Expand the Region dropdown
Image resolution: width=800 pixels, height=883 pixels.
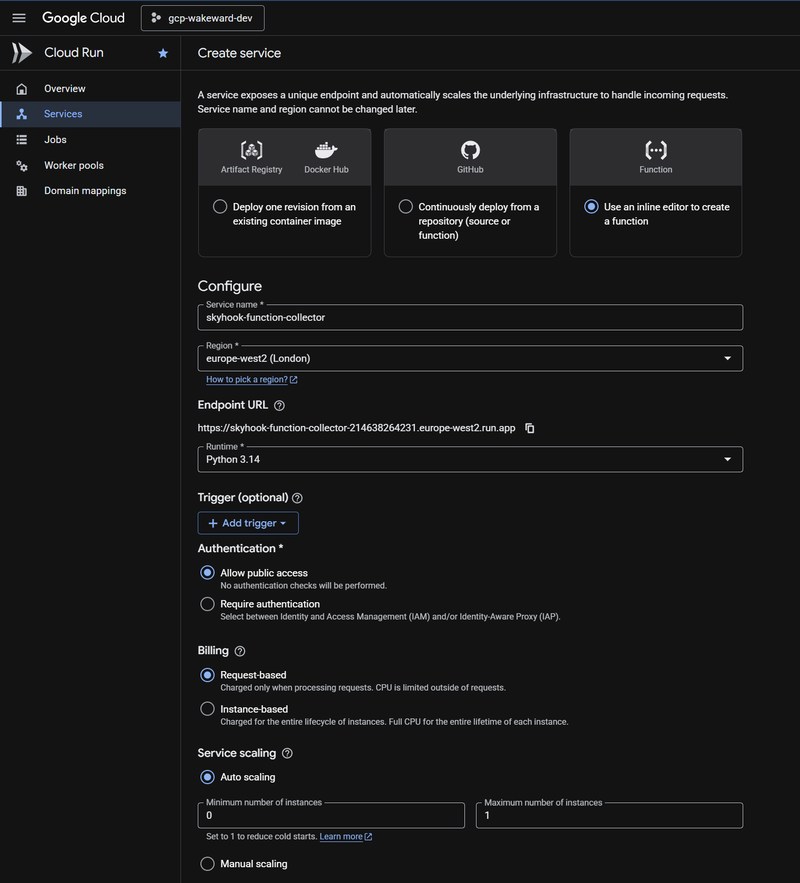click(470, 358)
